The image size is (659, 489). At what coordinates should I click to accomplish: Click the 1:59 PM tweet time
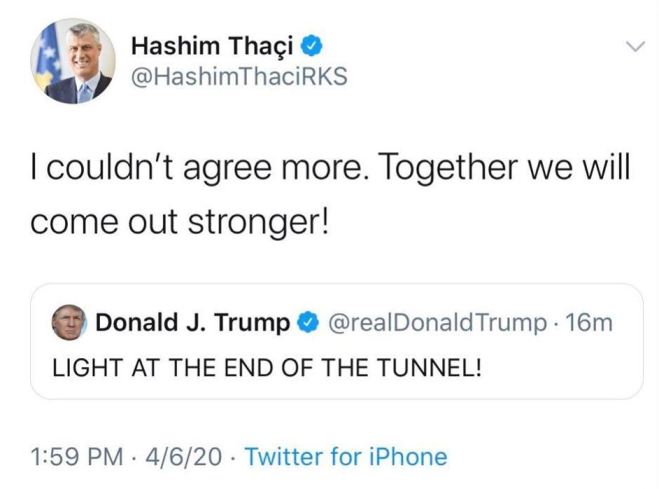(x=77, y=457)
